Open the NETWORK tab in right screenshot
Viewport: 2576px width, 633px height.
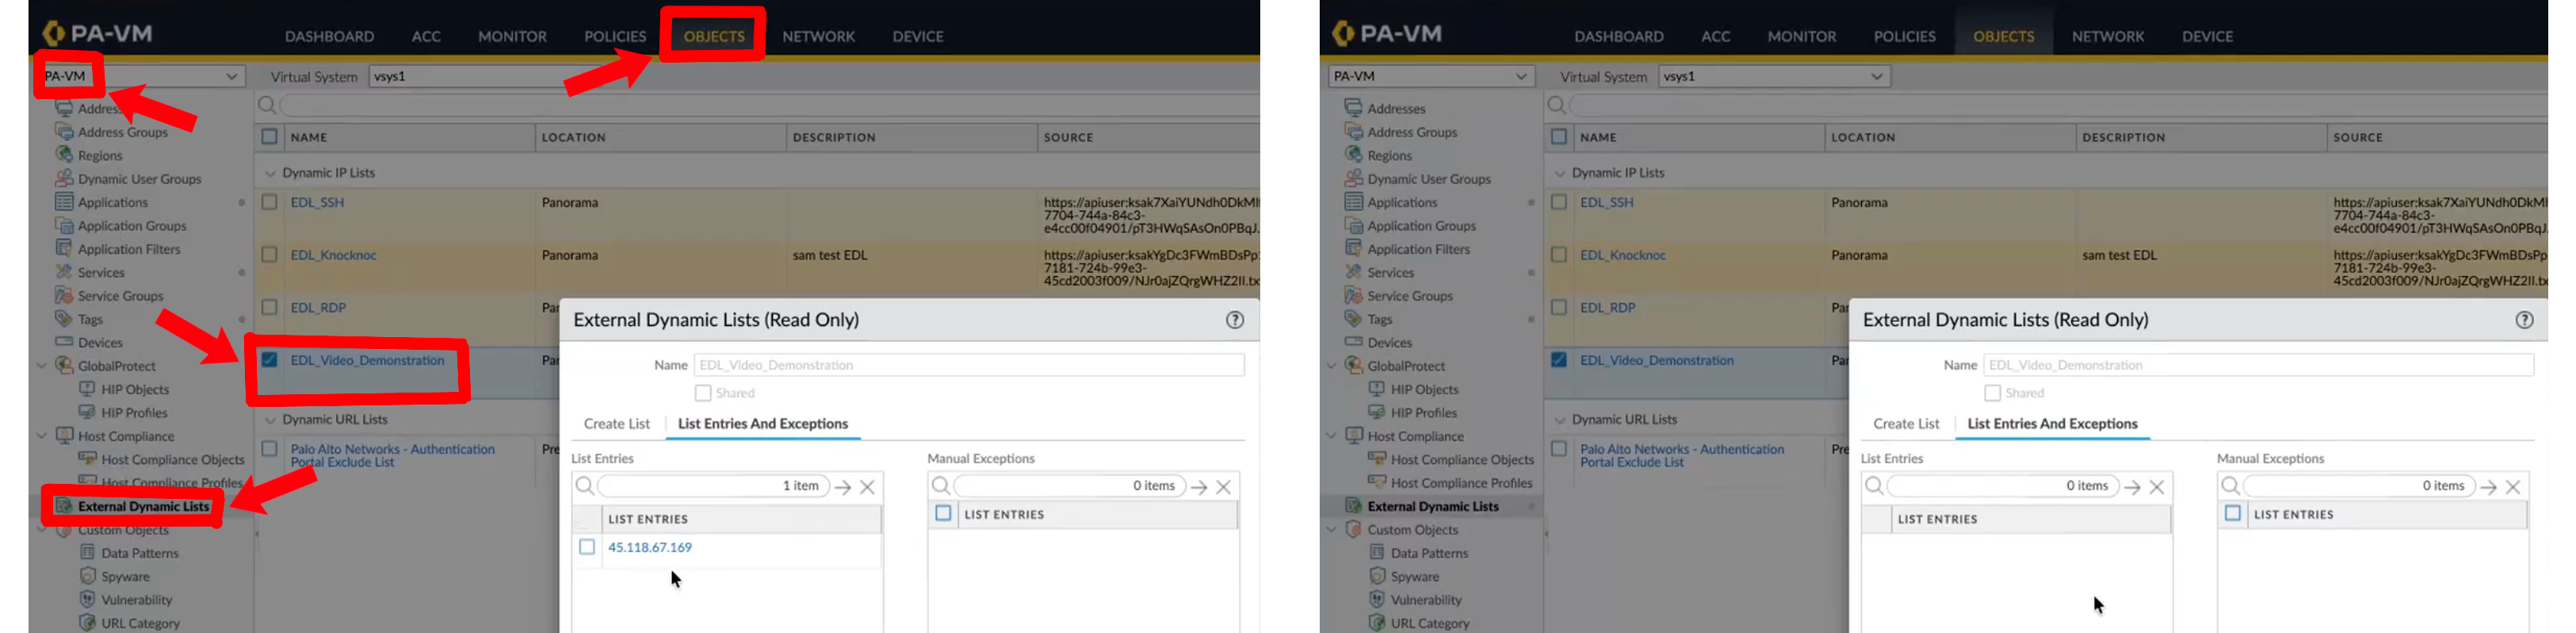2107,36
